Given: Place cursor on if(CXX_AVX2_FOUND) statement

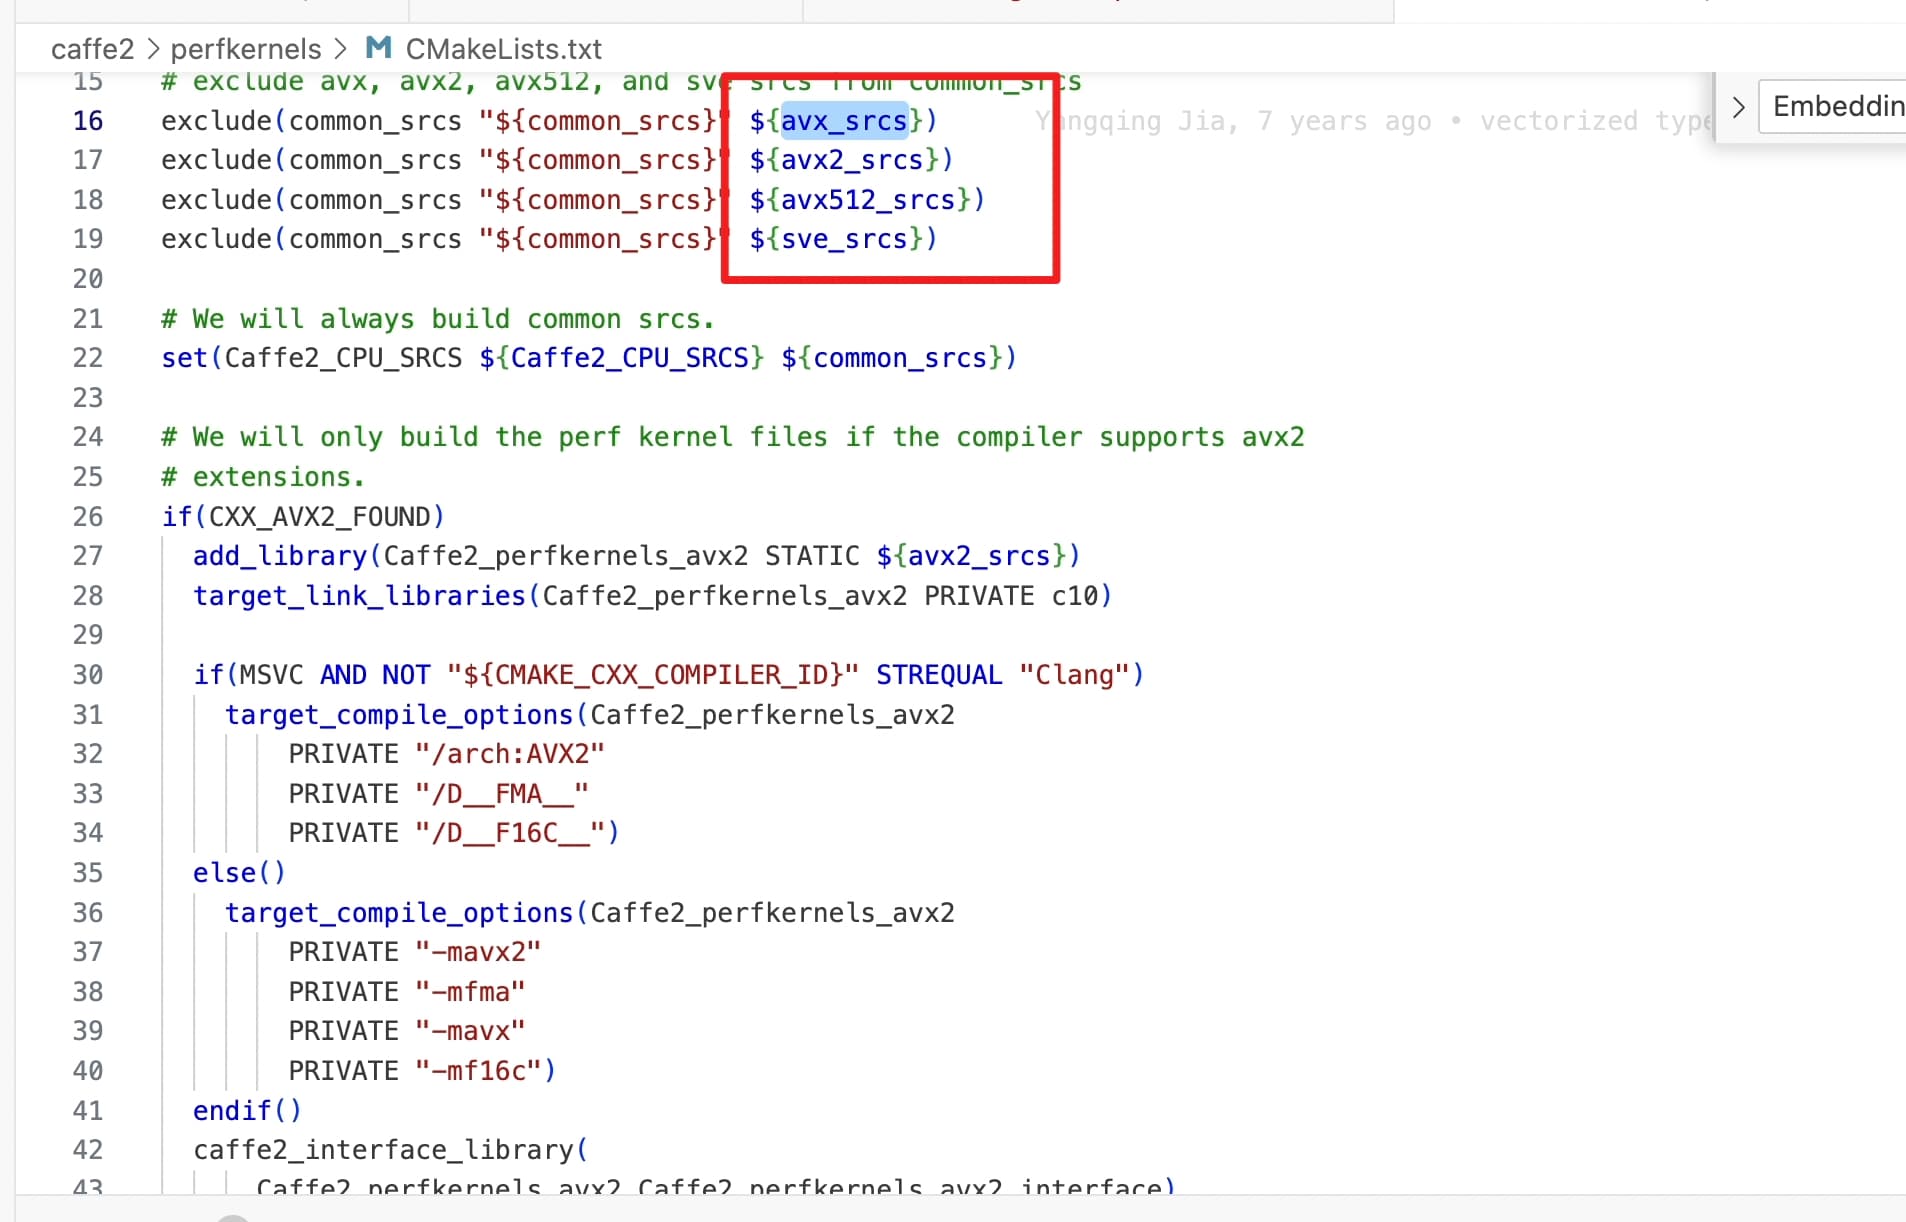Looking at the screenshot, I should coord(303,517).
